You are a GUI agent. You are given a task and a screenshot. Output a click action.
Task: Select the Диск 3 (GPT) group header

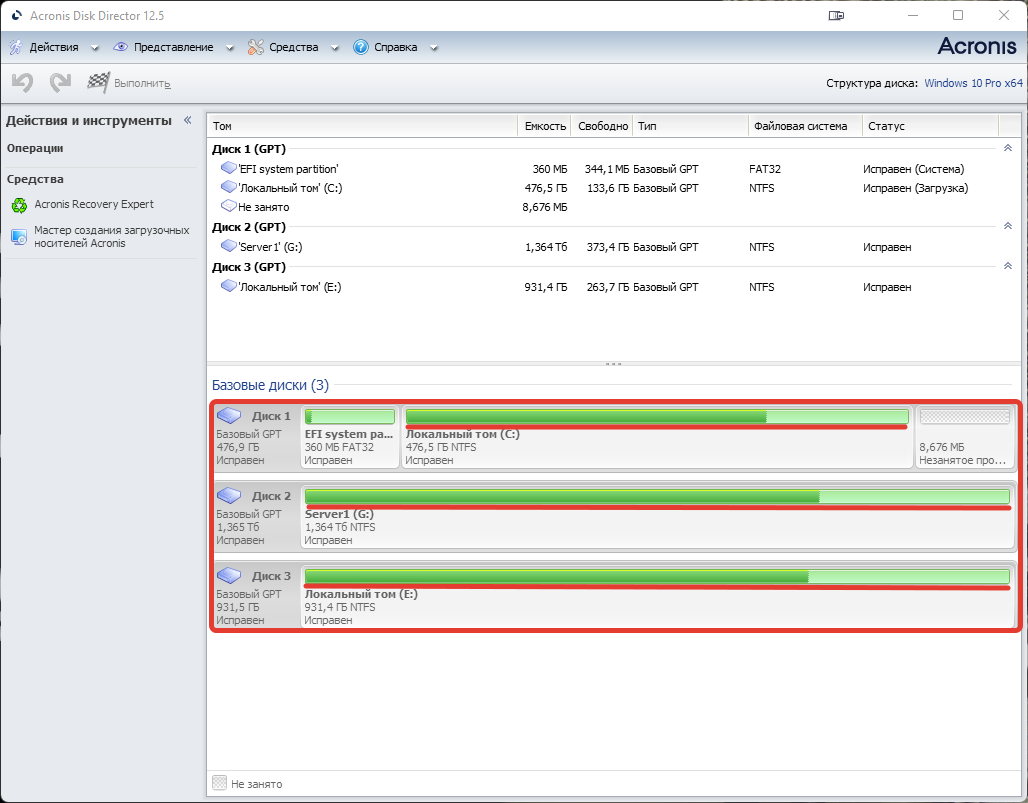249,267
